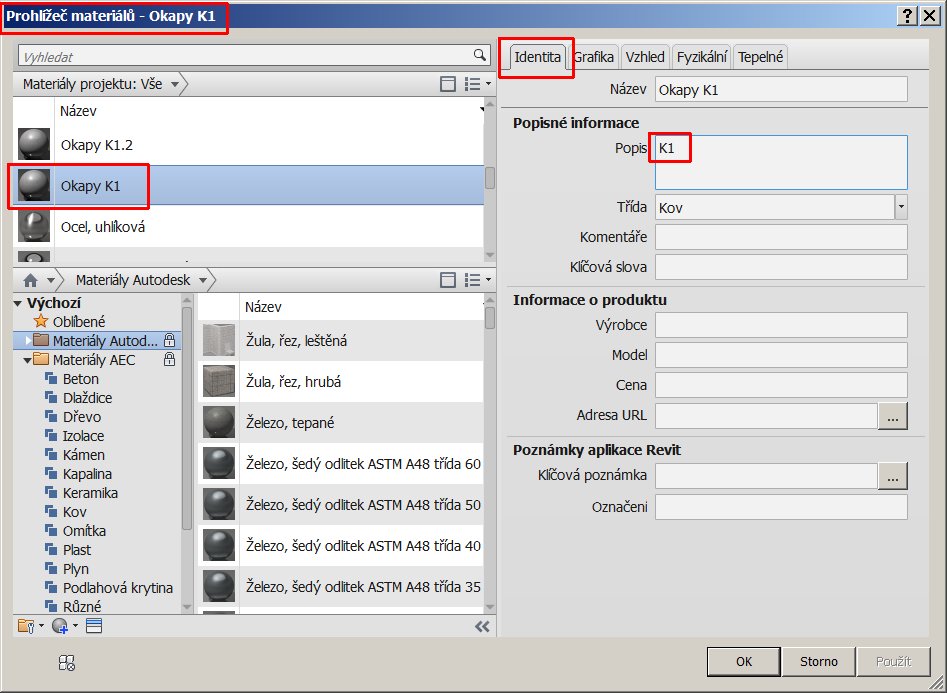
Task: Open the Třída class dropdown
Action: 901,207
